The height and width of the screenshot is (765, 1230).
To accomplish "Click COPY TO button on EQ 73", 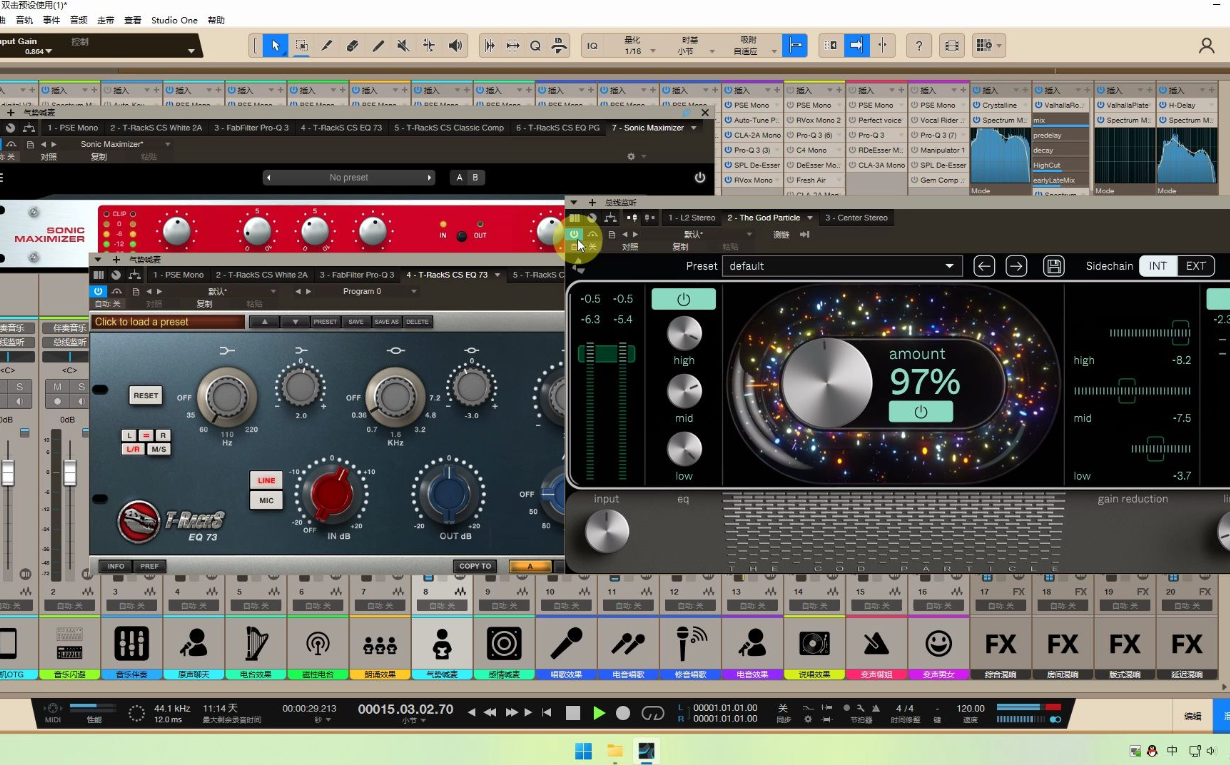I will [475, 566].
